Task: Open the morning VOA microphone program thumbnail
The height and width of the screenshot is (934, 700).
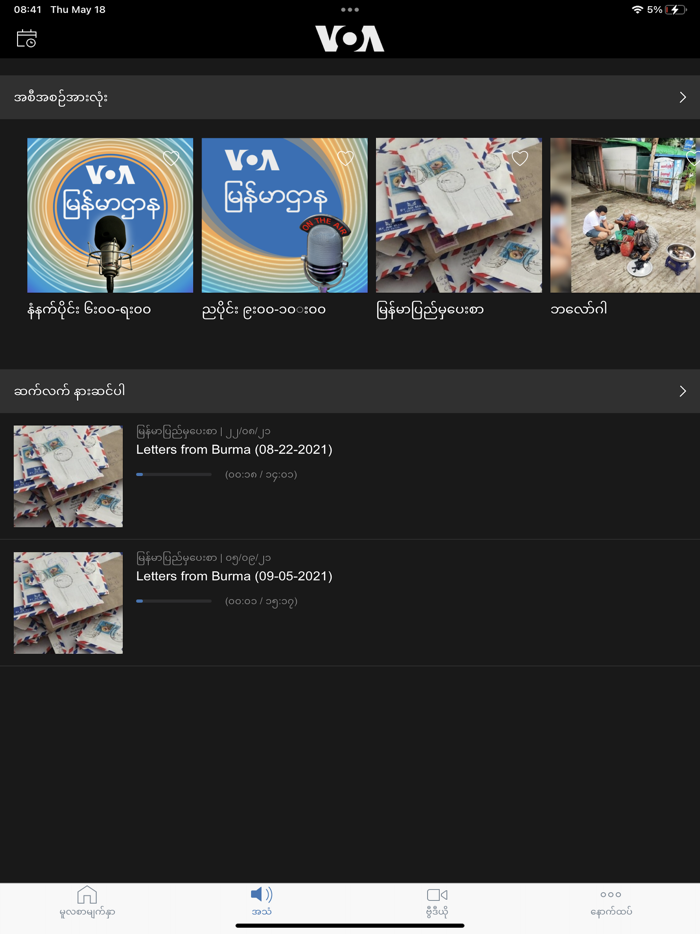Action: pyautogui.click(x=110, y=215)
